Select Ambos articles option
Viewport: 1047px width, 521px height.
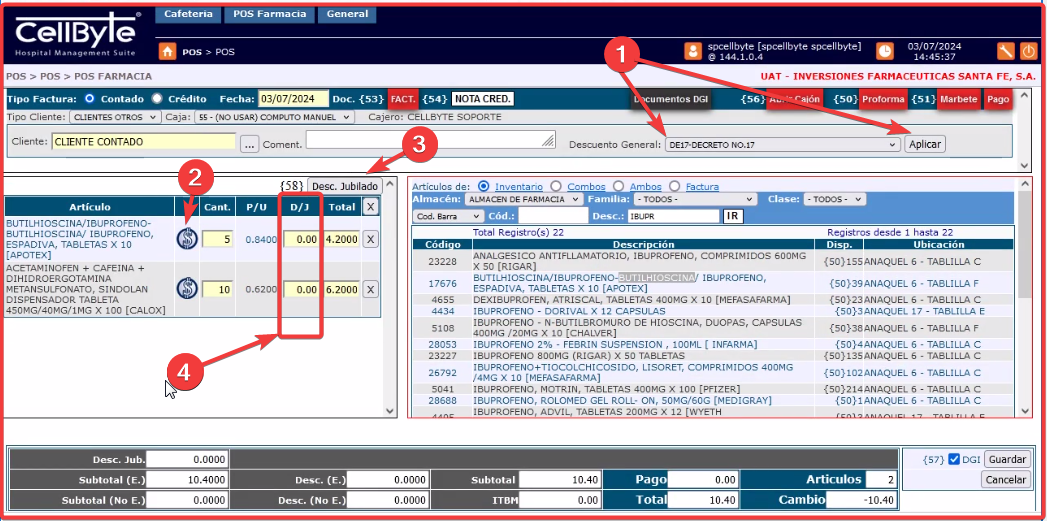[x=618, y=186]
